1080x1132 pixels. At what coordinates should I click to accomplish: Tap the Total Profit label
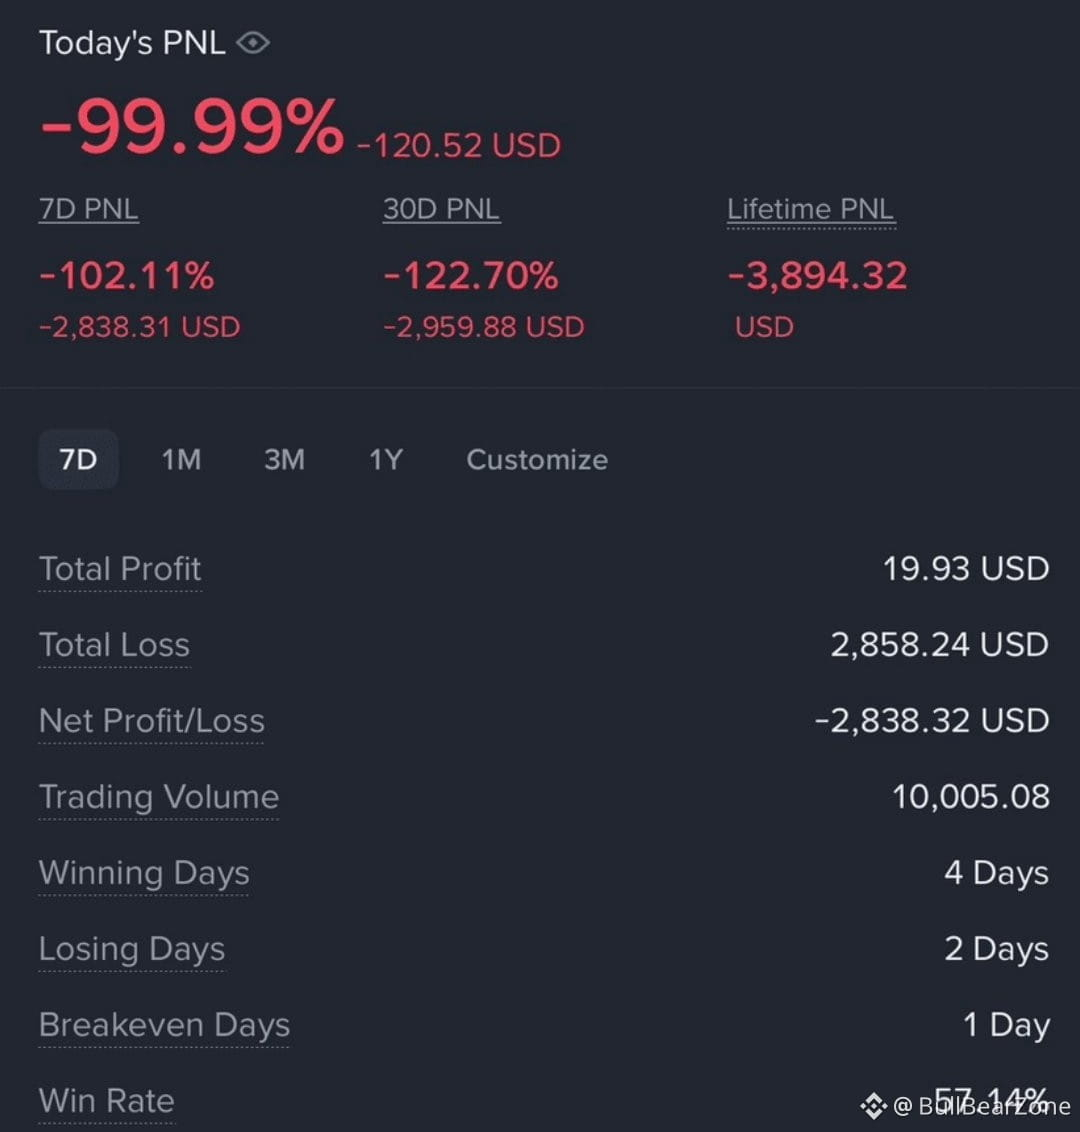point(120,569)
